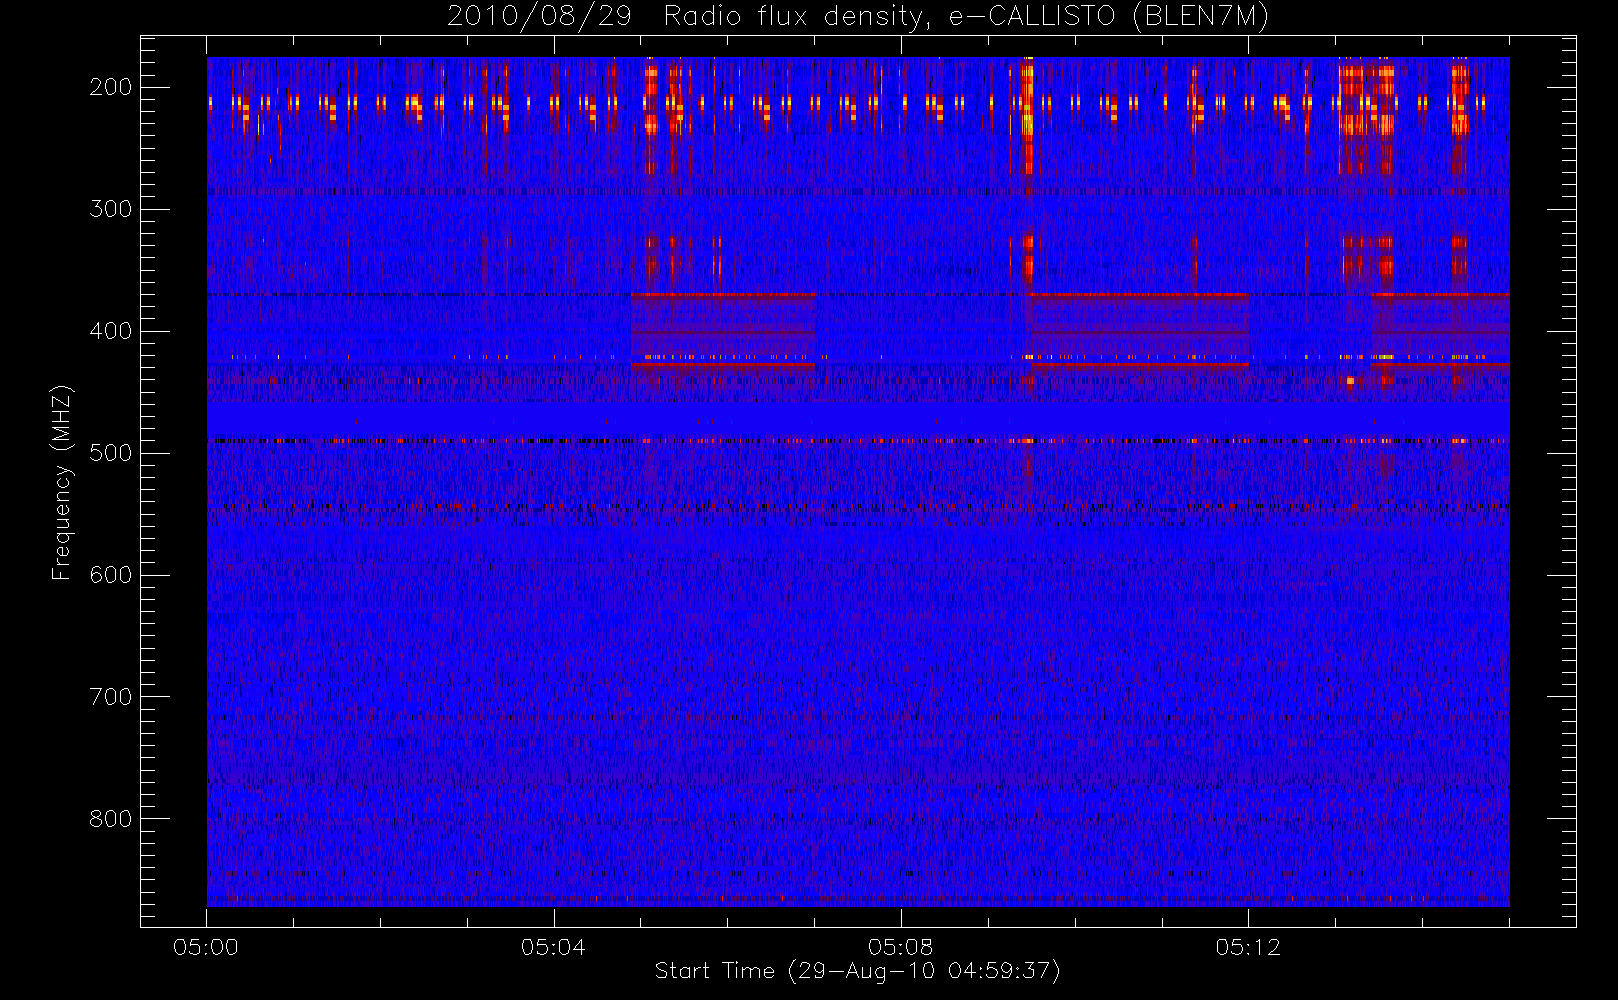Select the 400 frequency tick label

point(110,331)
